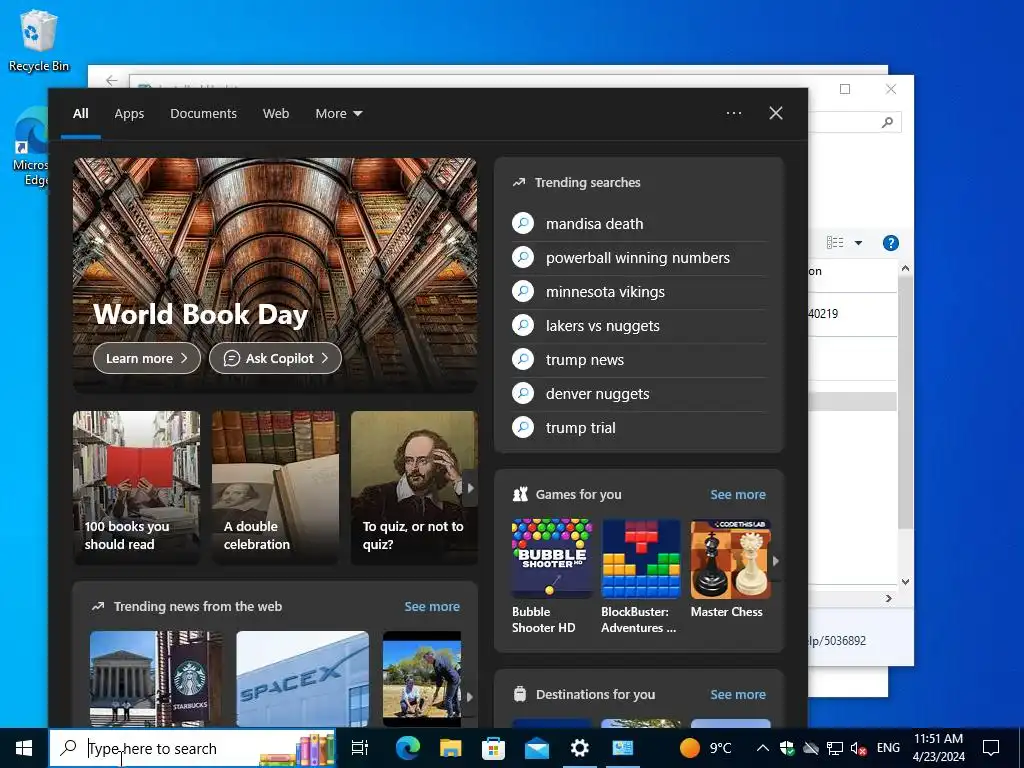
Task: Search trending mandisa death
Action: 639,224
